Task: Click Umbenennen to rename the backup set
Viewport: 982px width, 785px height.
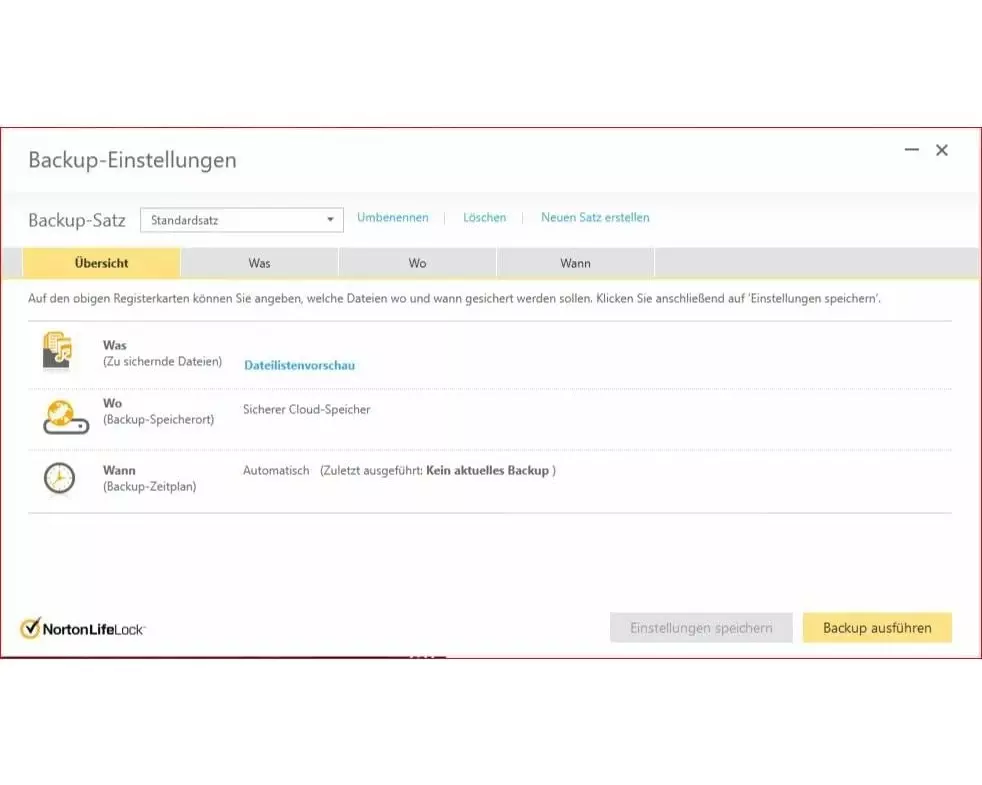Action: click(x=393, y=218)
